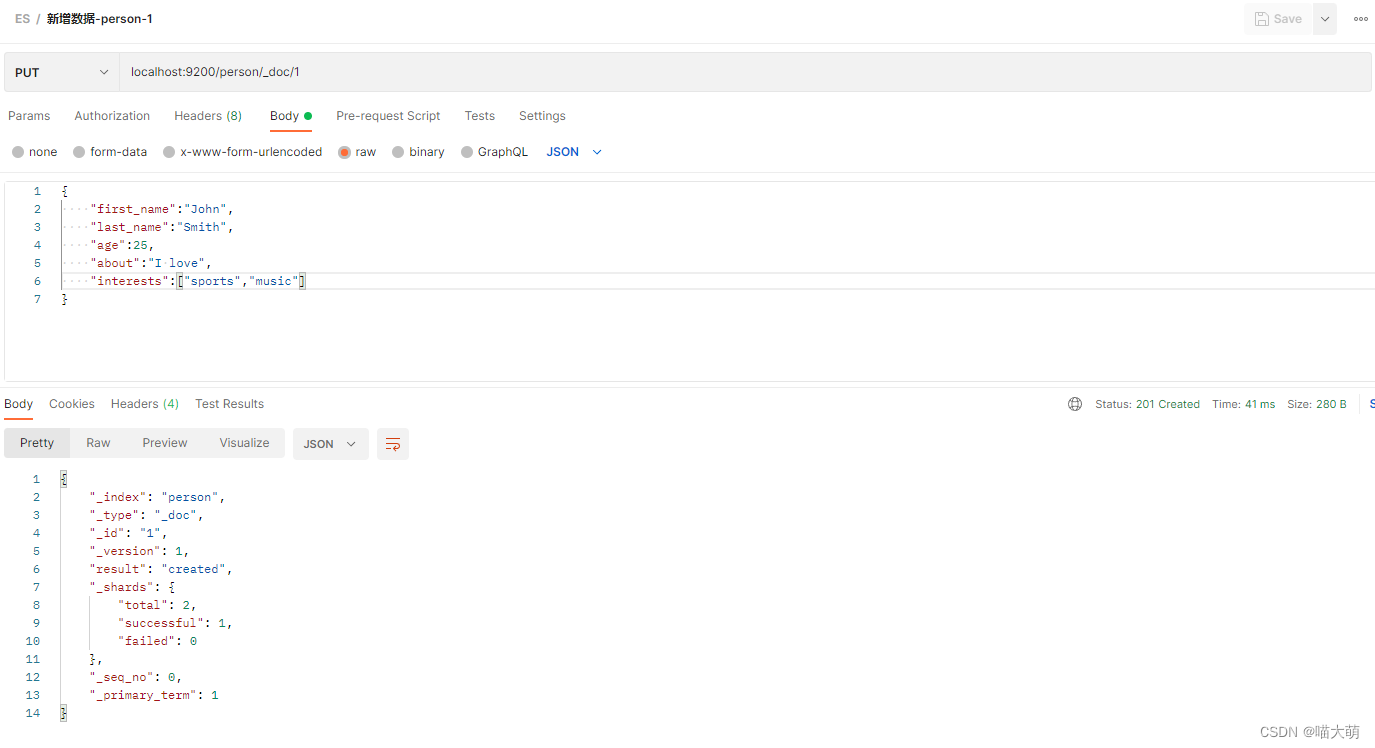
Task: Select the request Body tab
Action: point(291,116)
